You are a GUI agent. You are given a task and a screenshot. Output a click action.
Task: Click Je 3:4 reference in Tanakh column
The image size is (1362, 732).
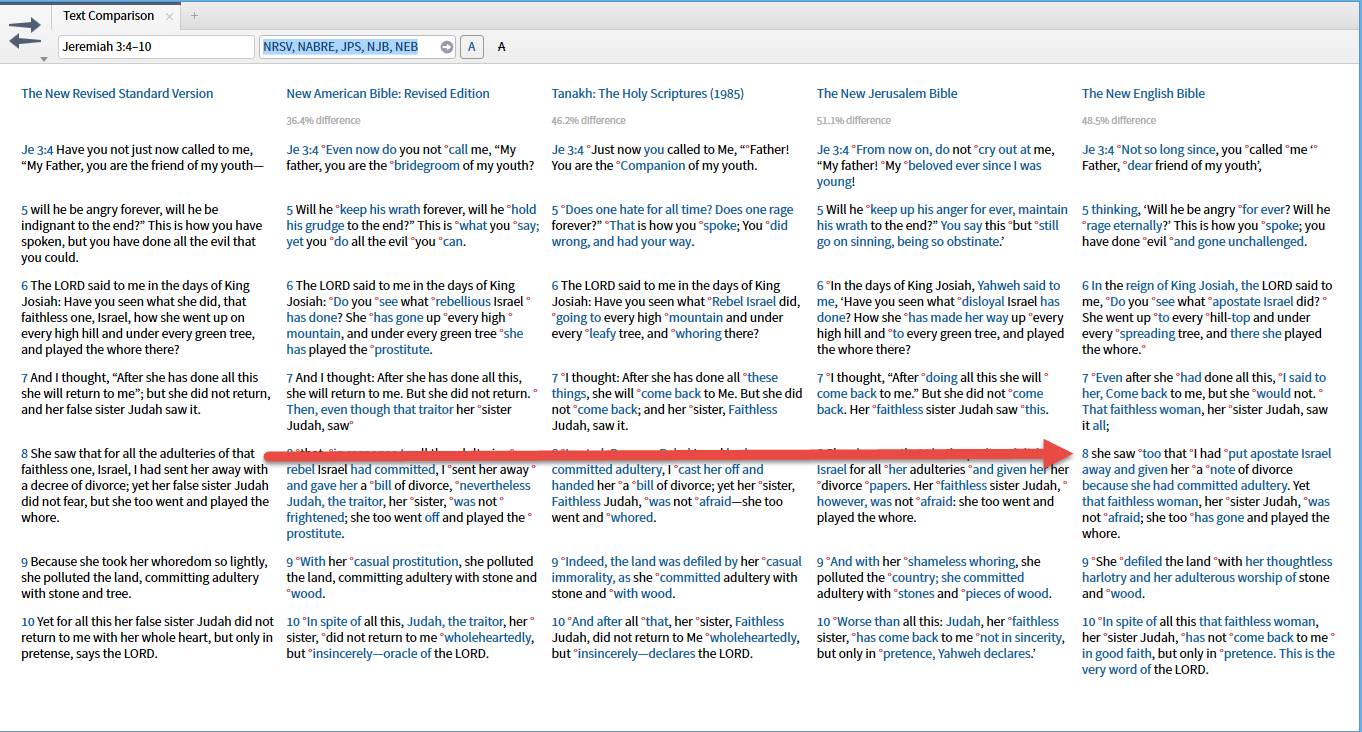click(x=567, y=150)
